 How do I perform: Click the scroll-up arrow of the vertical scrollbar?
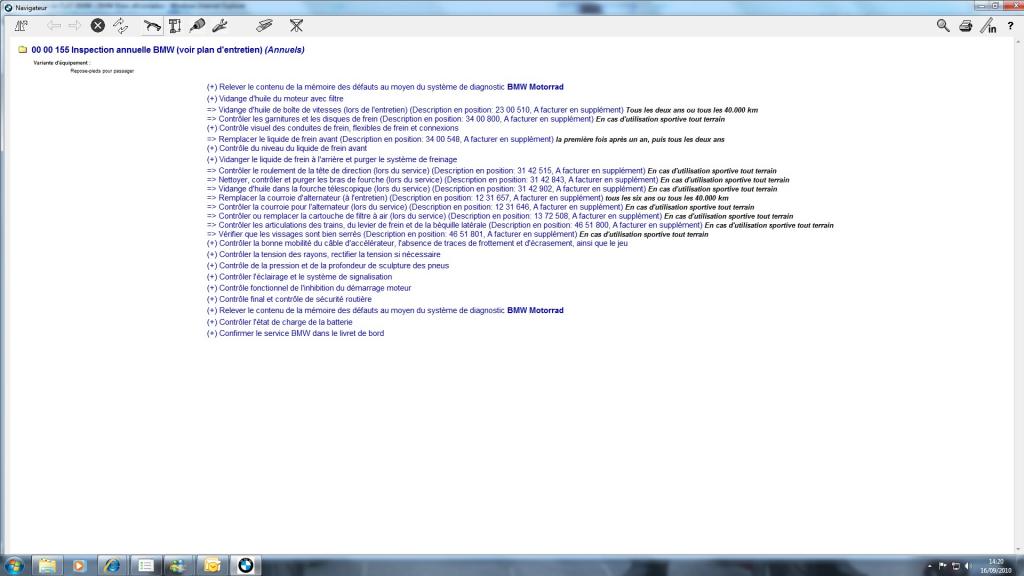pyautogui.click(x=1019, y=41)
